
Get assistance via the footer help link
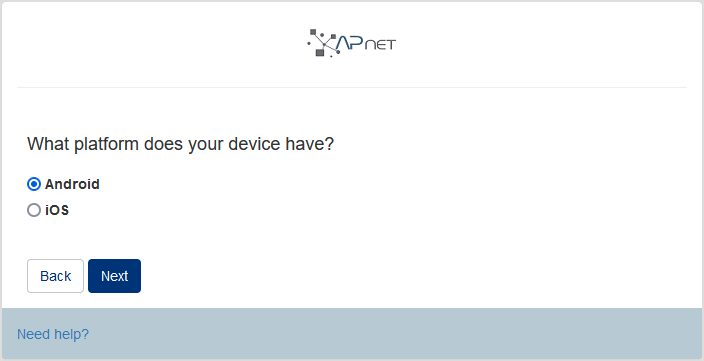[x=53, y=334]
